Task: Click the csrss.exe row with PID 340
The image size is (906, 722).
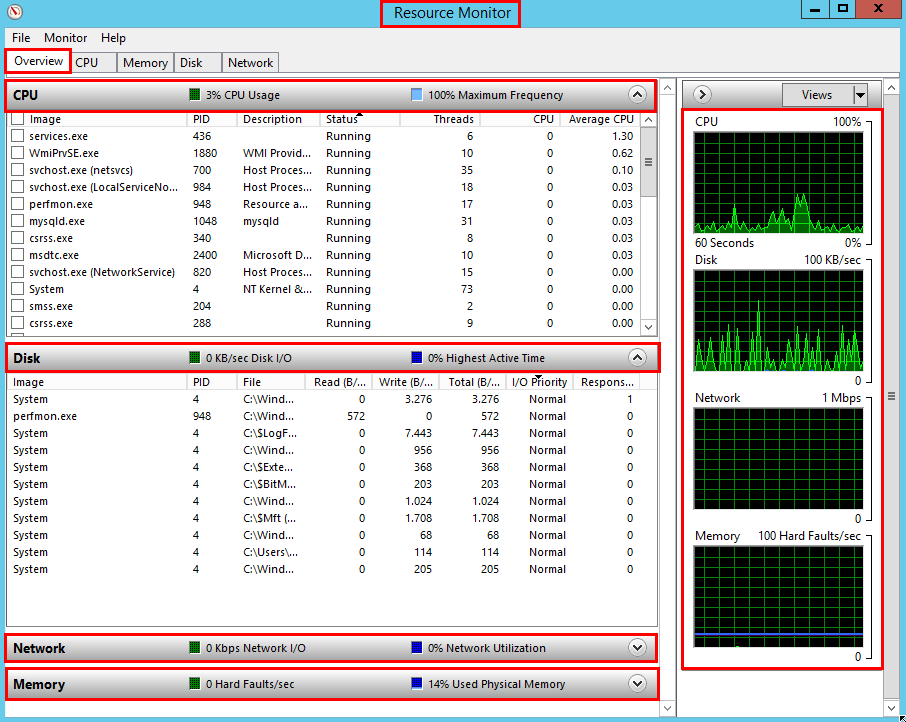Action: [x=325, y=238]
